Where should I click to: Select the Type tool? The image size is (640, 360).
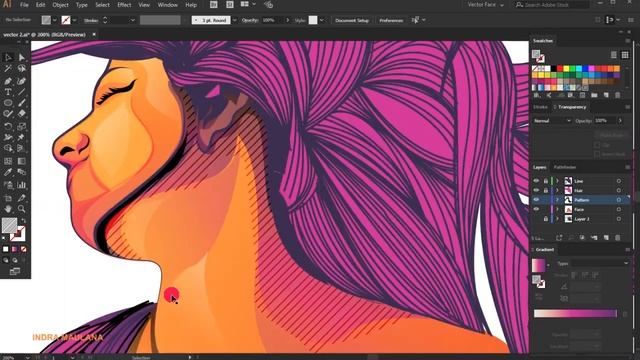pos(8,92)
